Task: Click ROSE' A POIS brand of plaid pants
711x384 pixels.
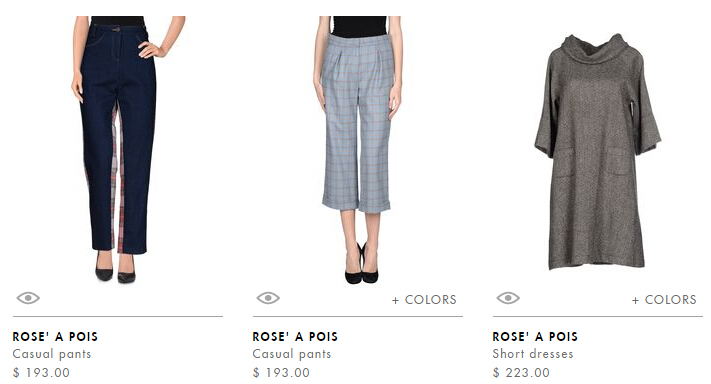Action: 295,336
